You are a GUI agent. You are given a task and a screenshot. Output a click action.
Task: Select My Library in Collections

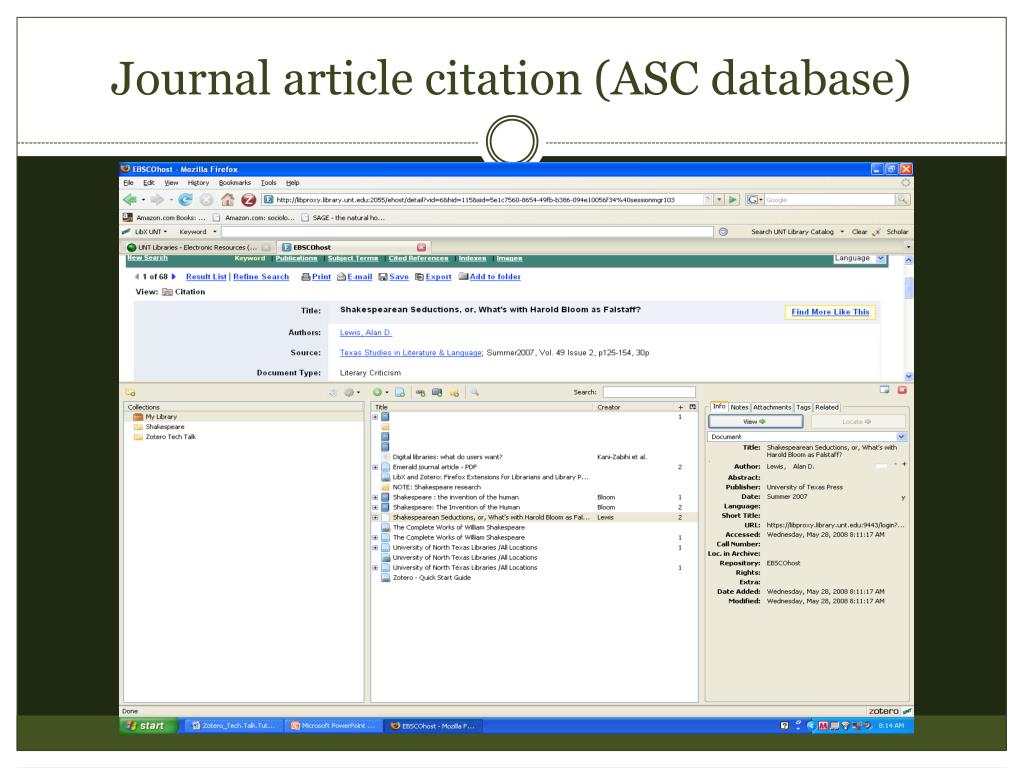[x=161, y=417]
